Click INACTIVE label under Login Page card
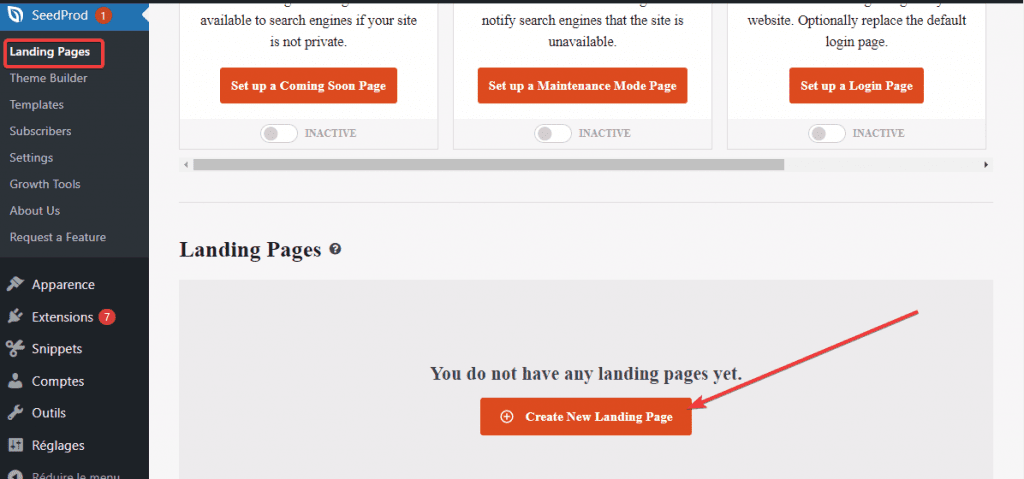Viewport: 1024px width, 479px height. (x=879, y=133)
